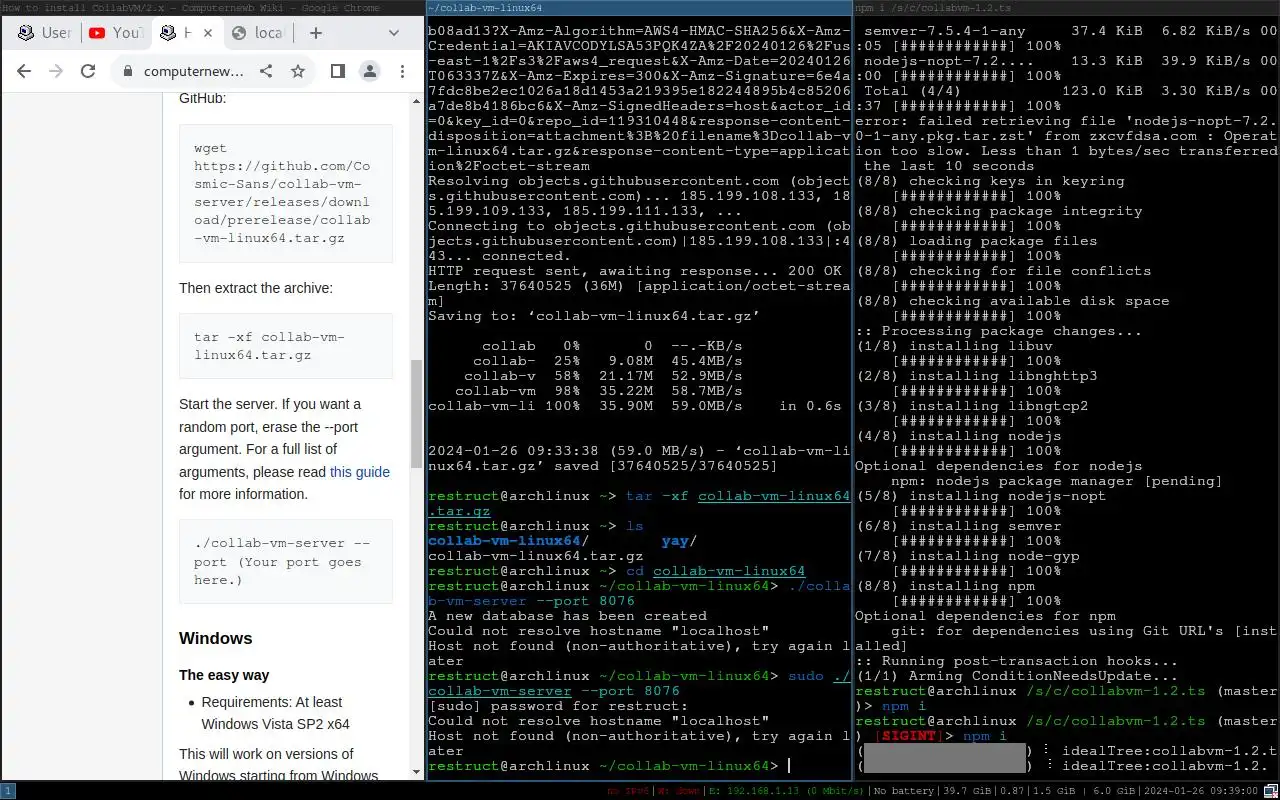Screen dimensions: 1280x800
Task: Select the active Computernewb wiki tab
Action: 186,33
